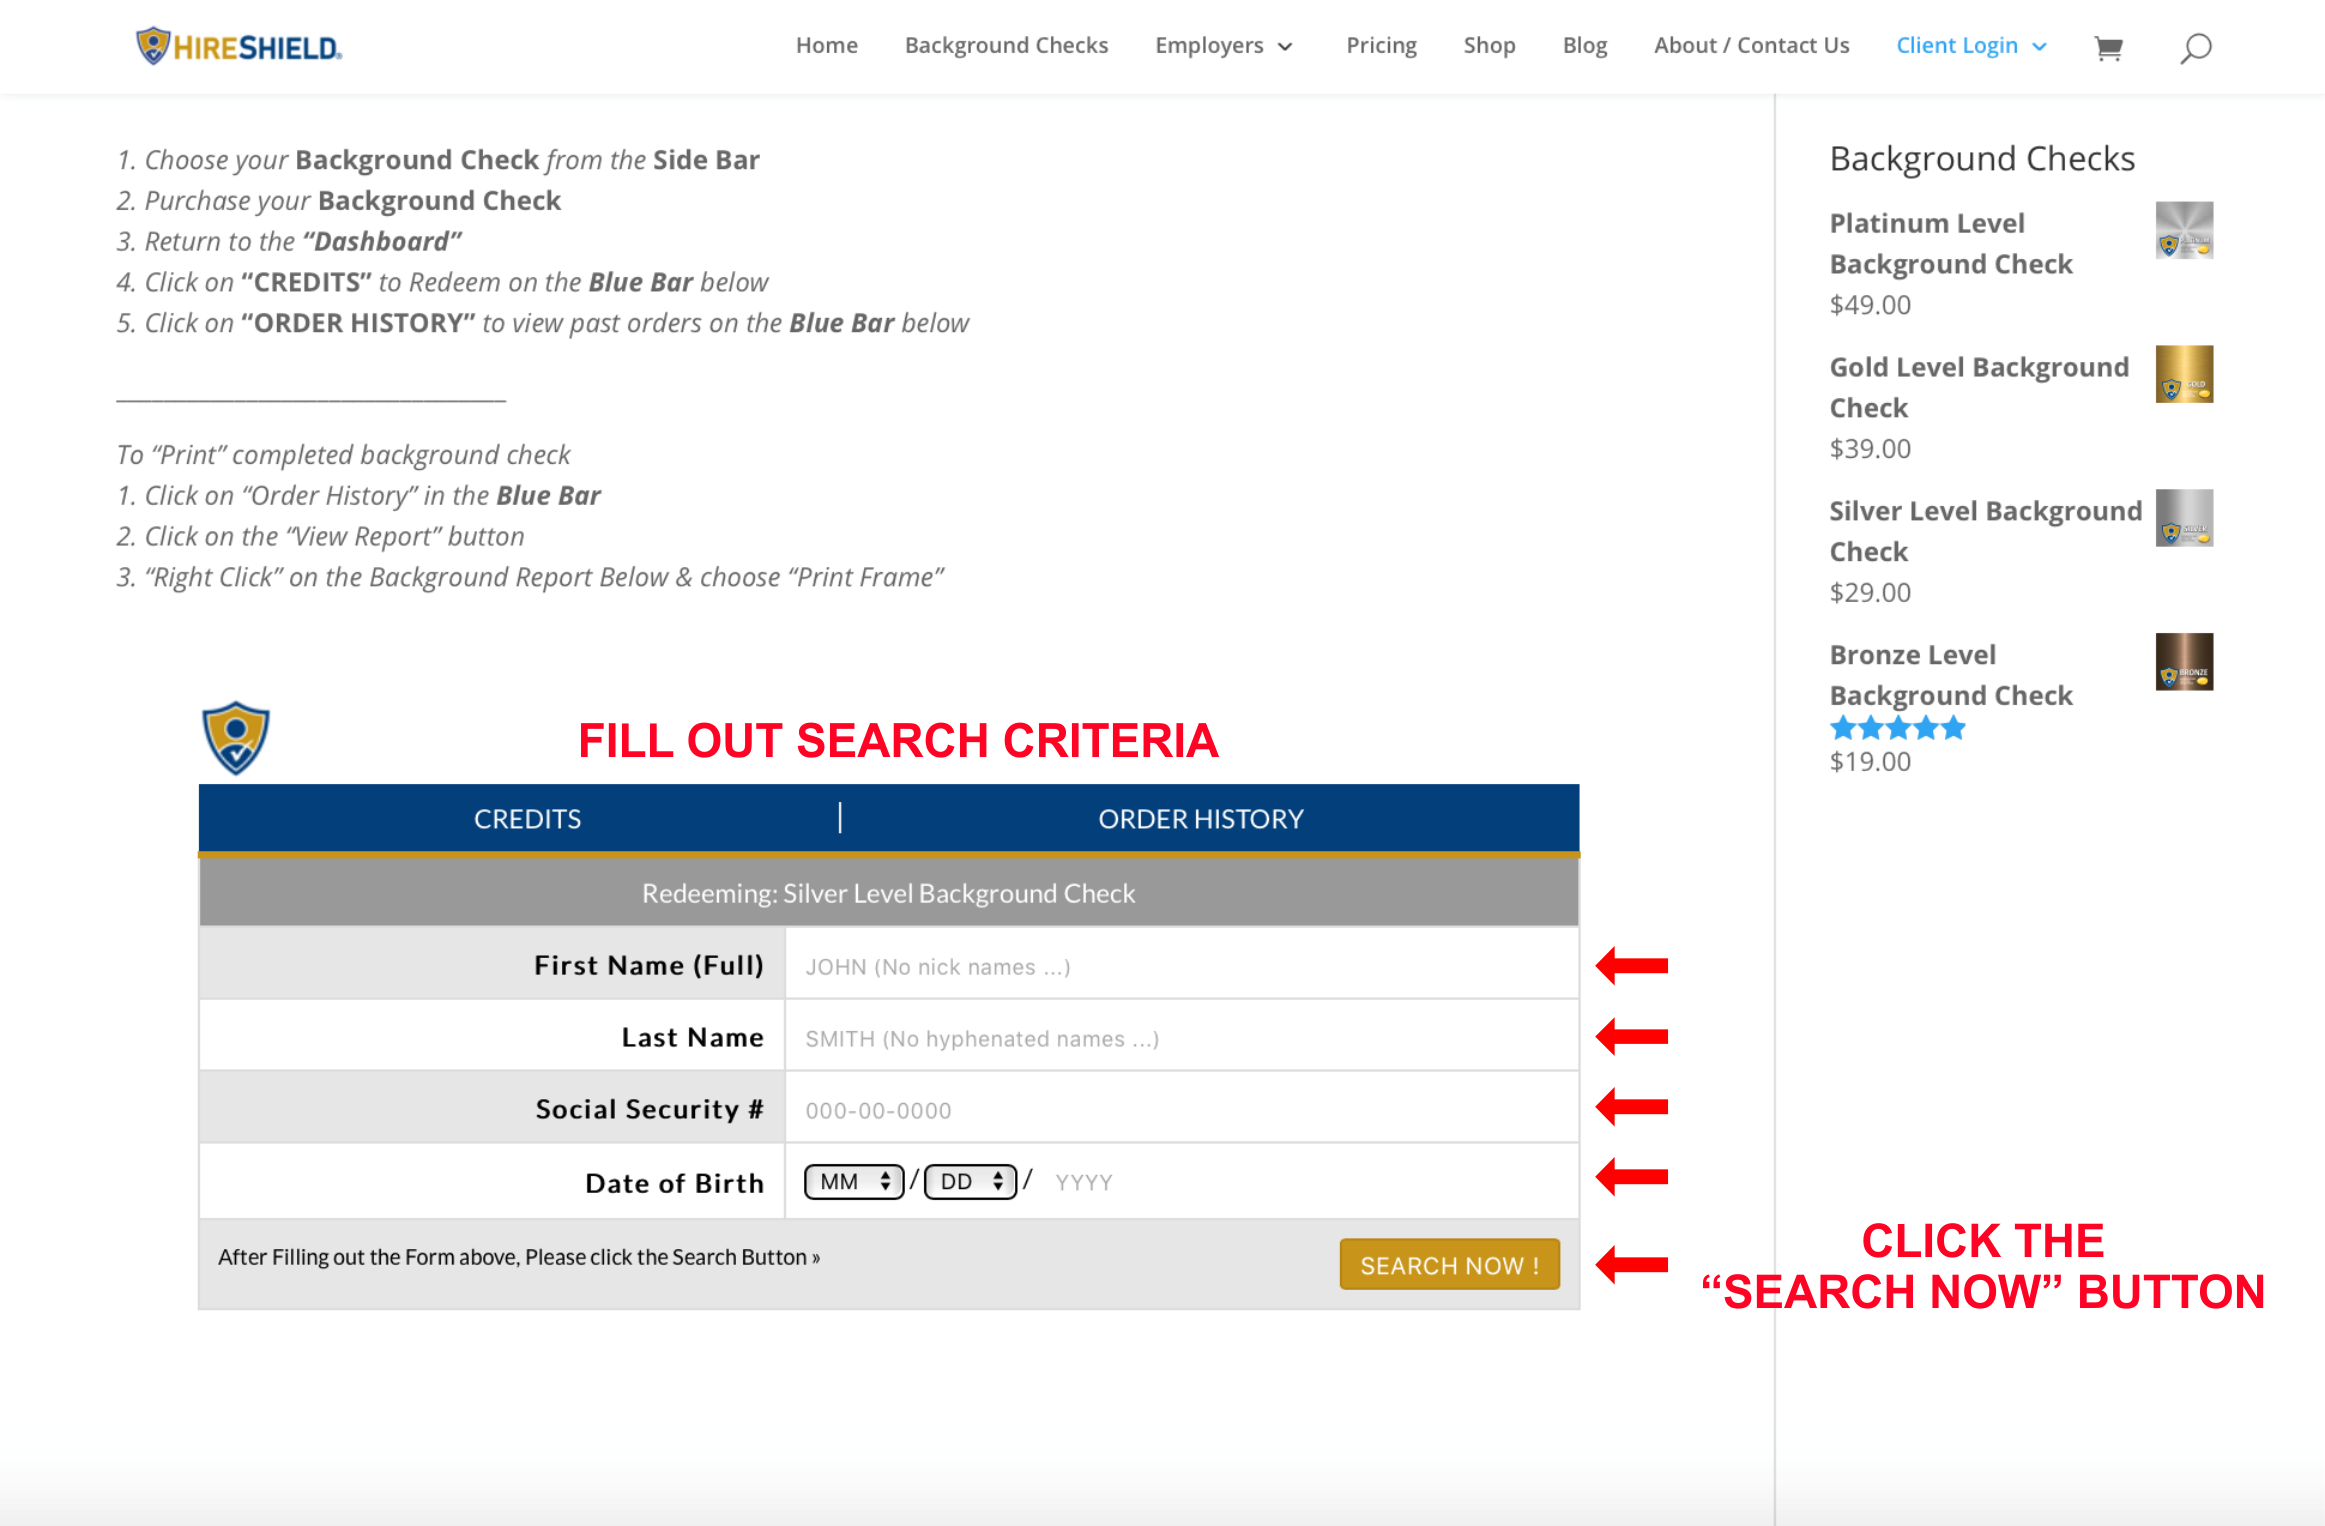The width and height of the screenshot is (2325, 1526).
Task: Open the Pricing page
Action: [1381, 46]
